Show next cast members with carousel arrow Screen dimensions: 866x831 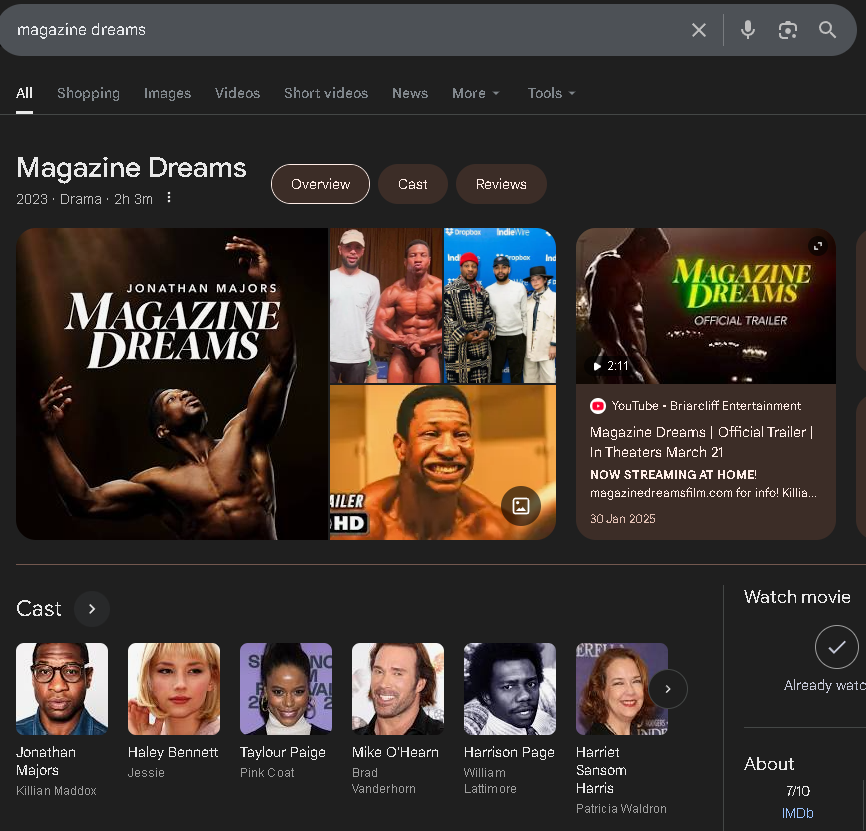[x=668, y=689]
